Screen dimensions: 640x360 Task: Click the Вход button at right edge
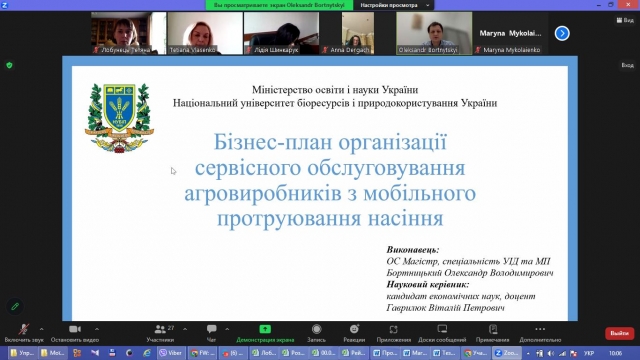click(627, 65)
